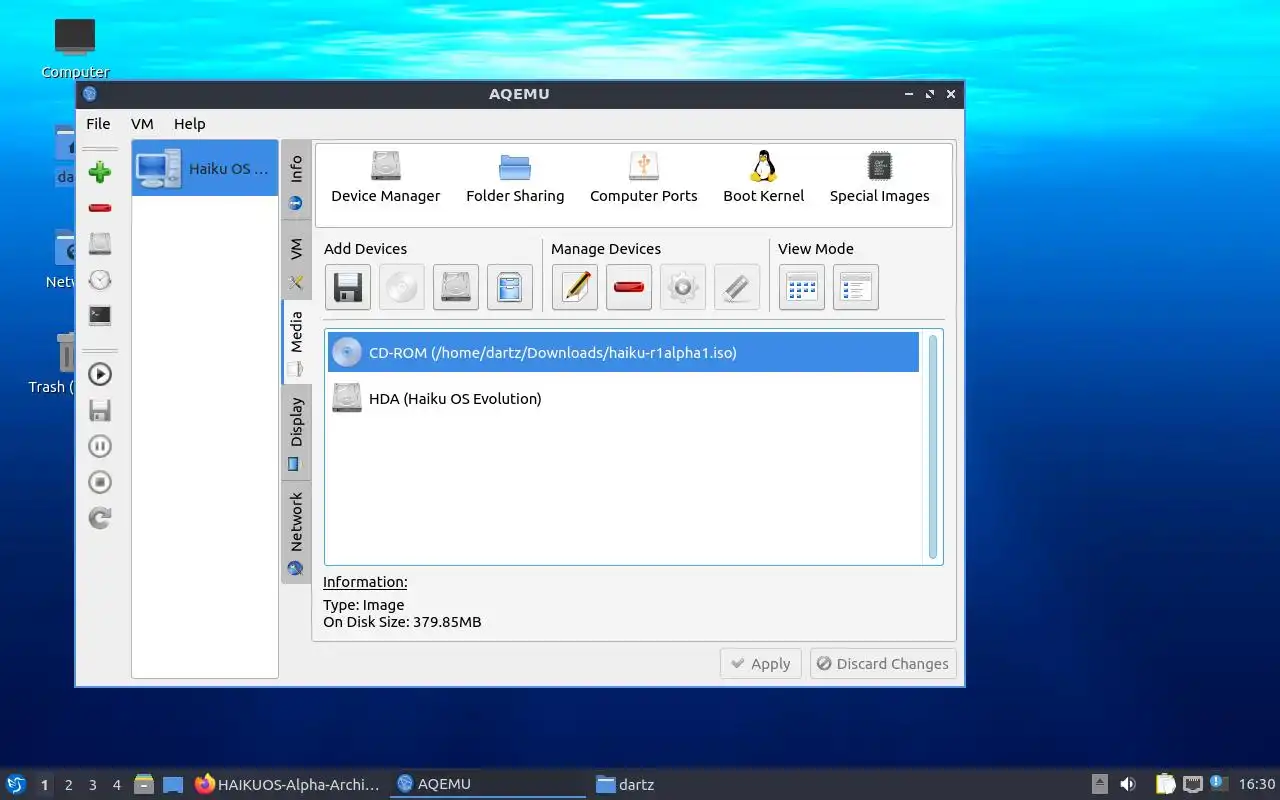Click the clock icon in left sidebar
The width and height of the screenshot is (1280, 800).
pyautogui.click(x=100, y=280)
